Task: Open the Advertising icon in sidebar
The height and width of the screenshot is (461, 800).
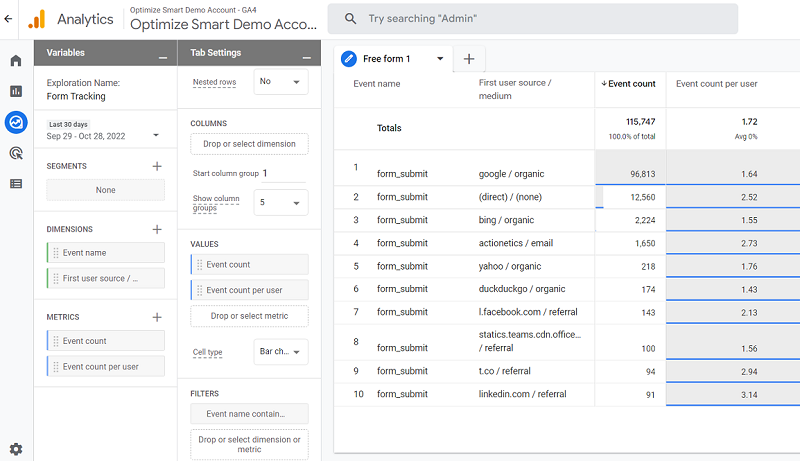Action: pos(16,153)
